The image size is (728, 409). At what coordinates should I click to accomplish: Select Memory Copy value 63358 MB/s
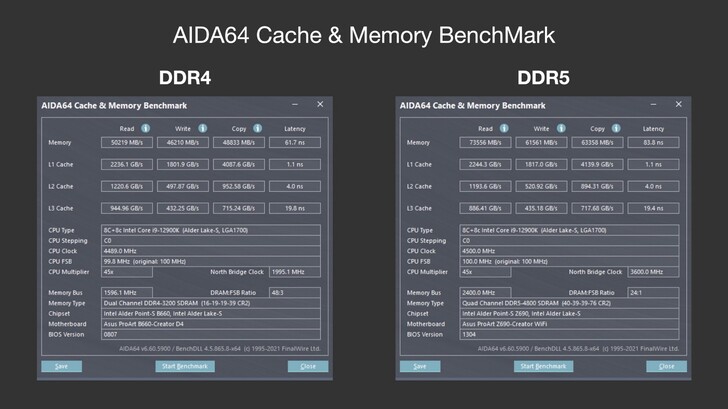[597, 143]
